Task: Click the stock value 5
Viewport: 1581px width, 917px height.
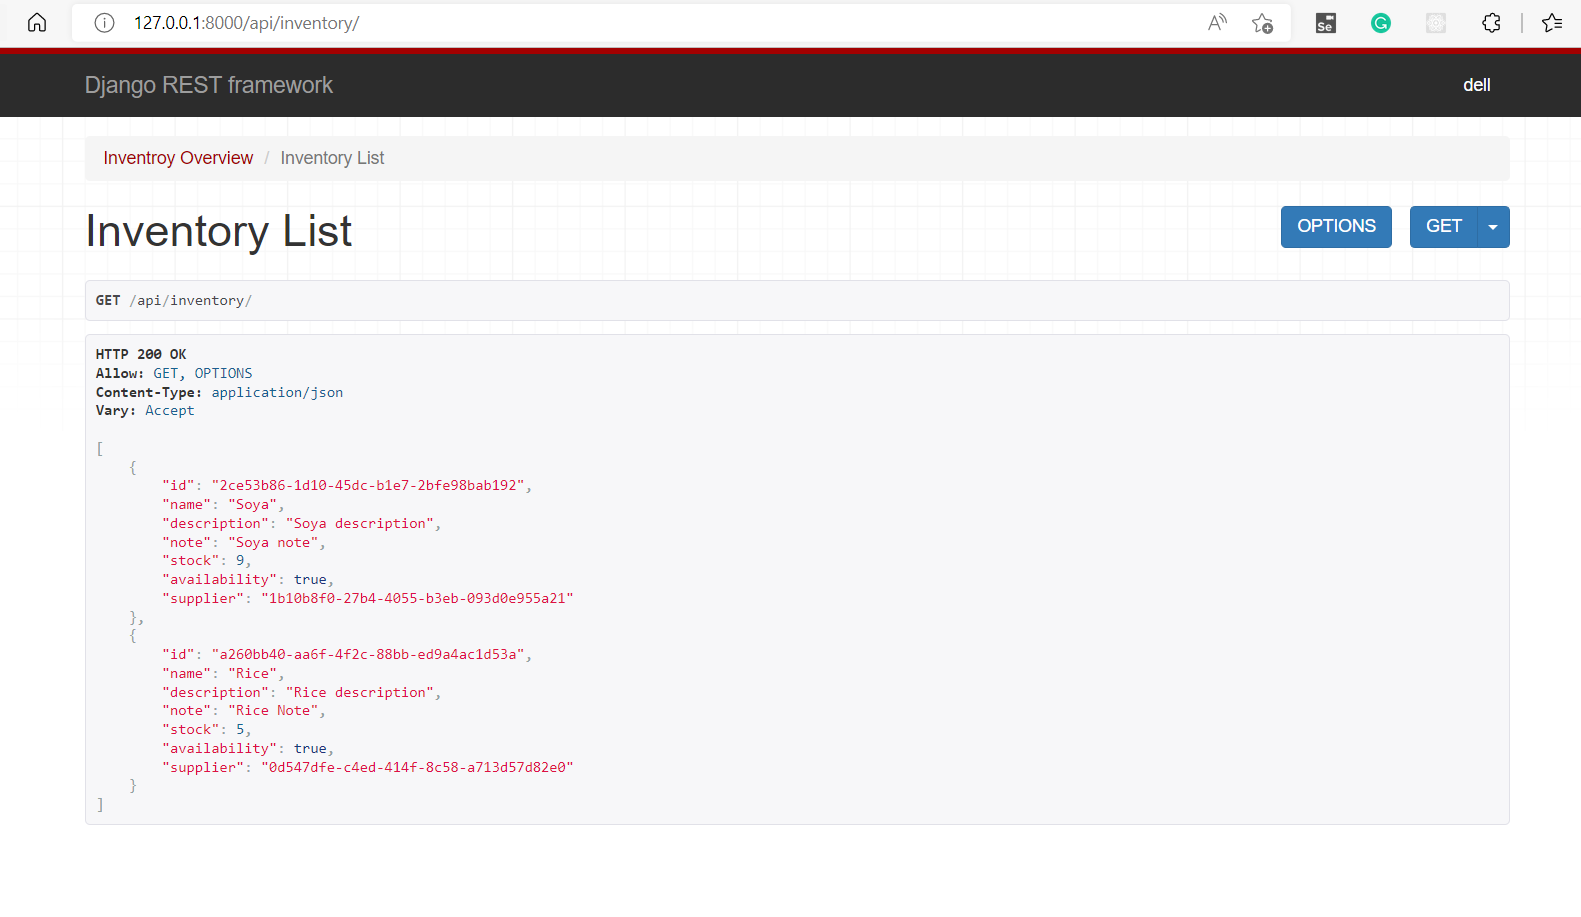Action: [240, 729]
